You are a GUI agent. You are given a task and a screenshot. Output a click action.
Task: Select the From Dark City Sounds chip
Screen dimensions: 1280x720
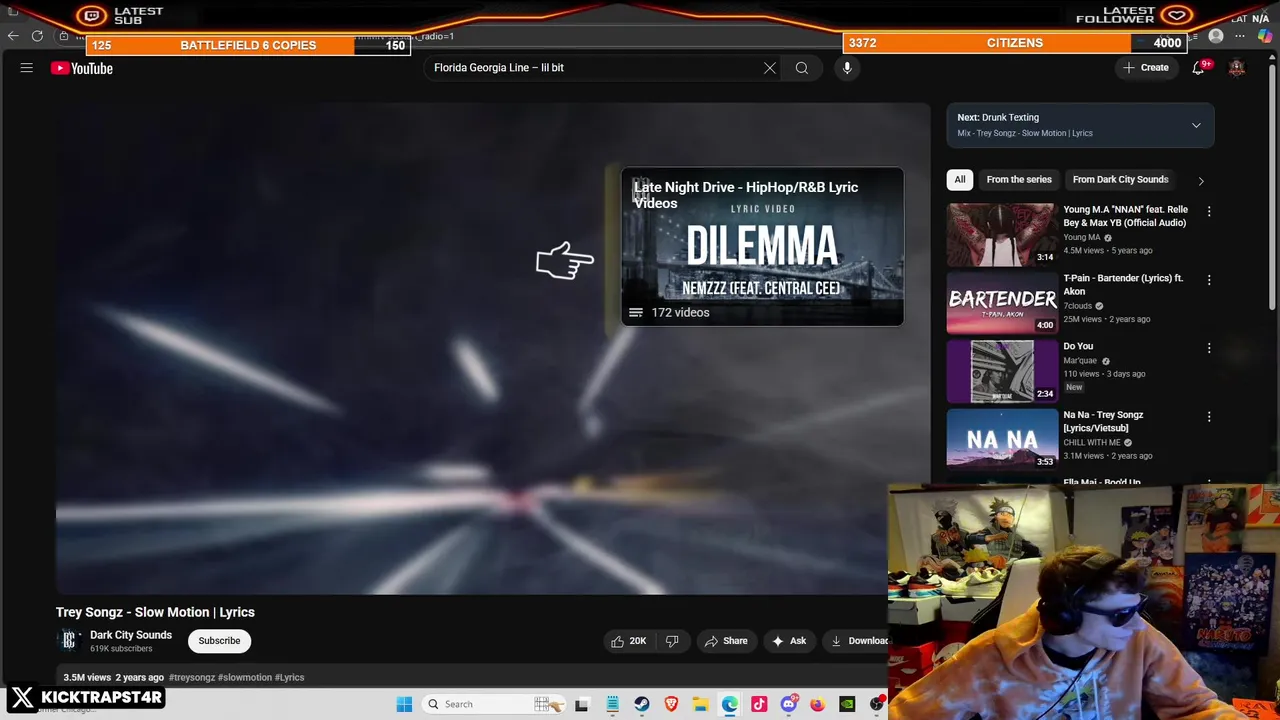1120,180
